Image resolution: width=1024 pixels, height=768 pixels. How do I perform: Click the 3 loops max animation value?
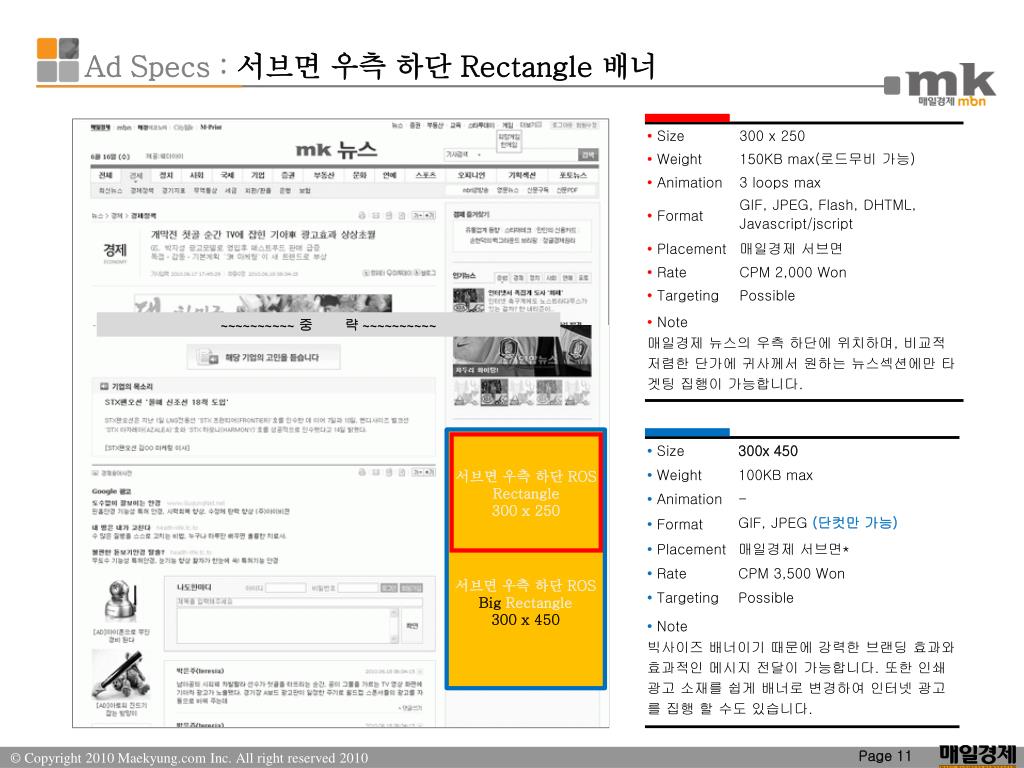pyautogui.click(x=780, y=182)
